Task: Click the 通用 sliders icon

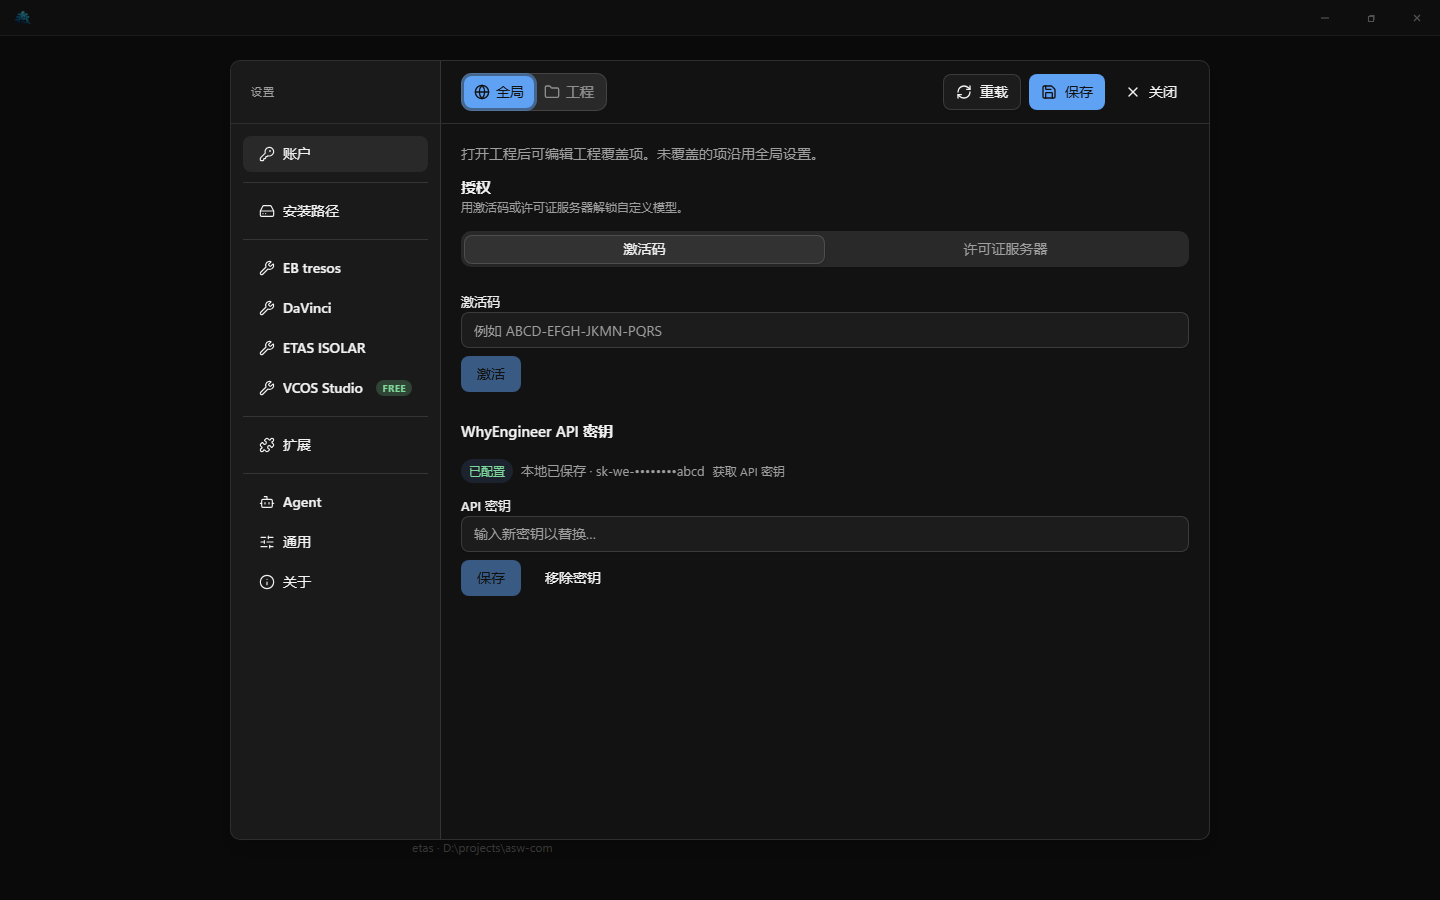Action: [267, 542]
